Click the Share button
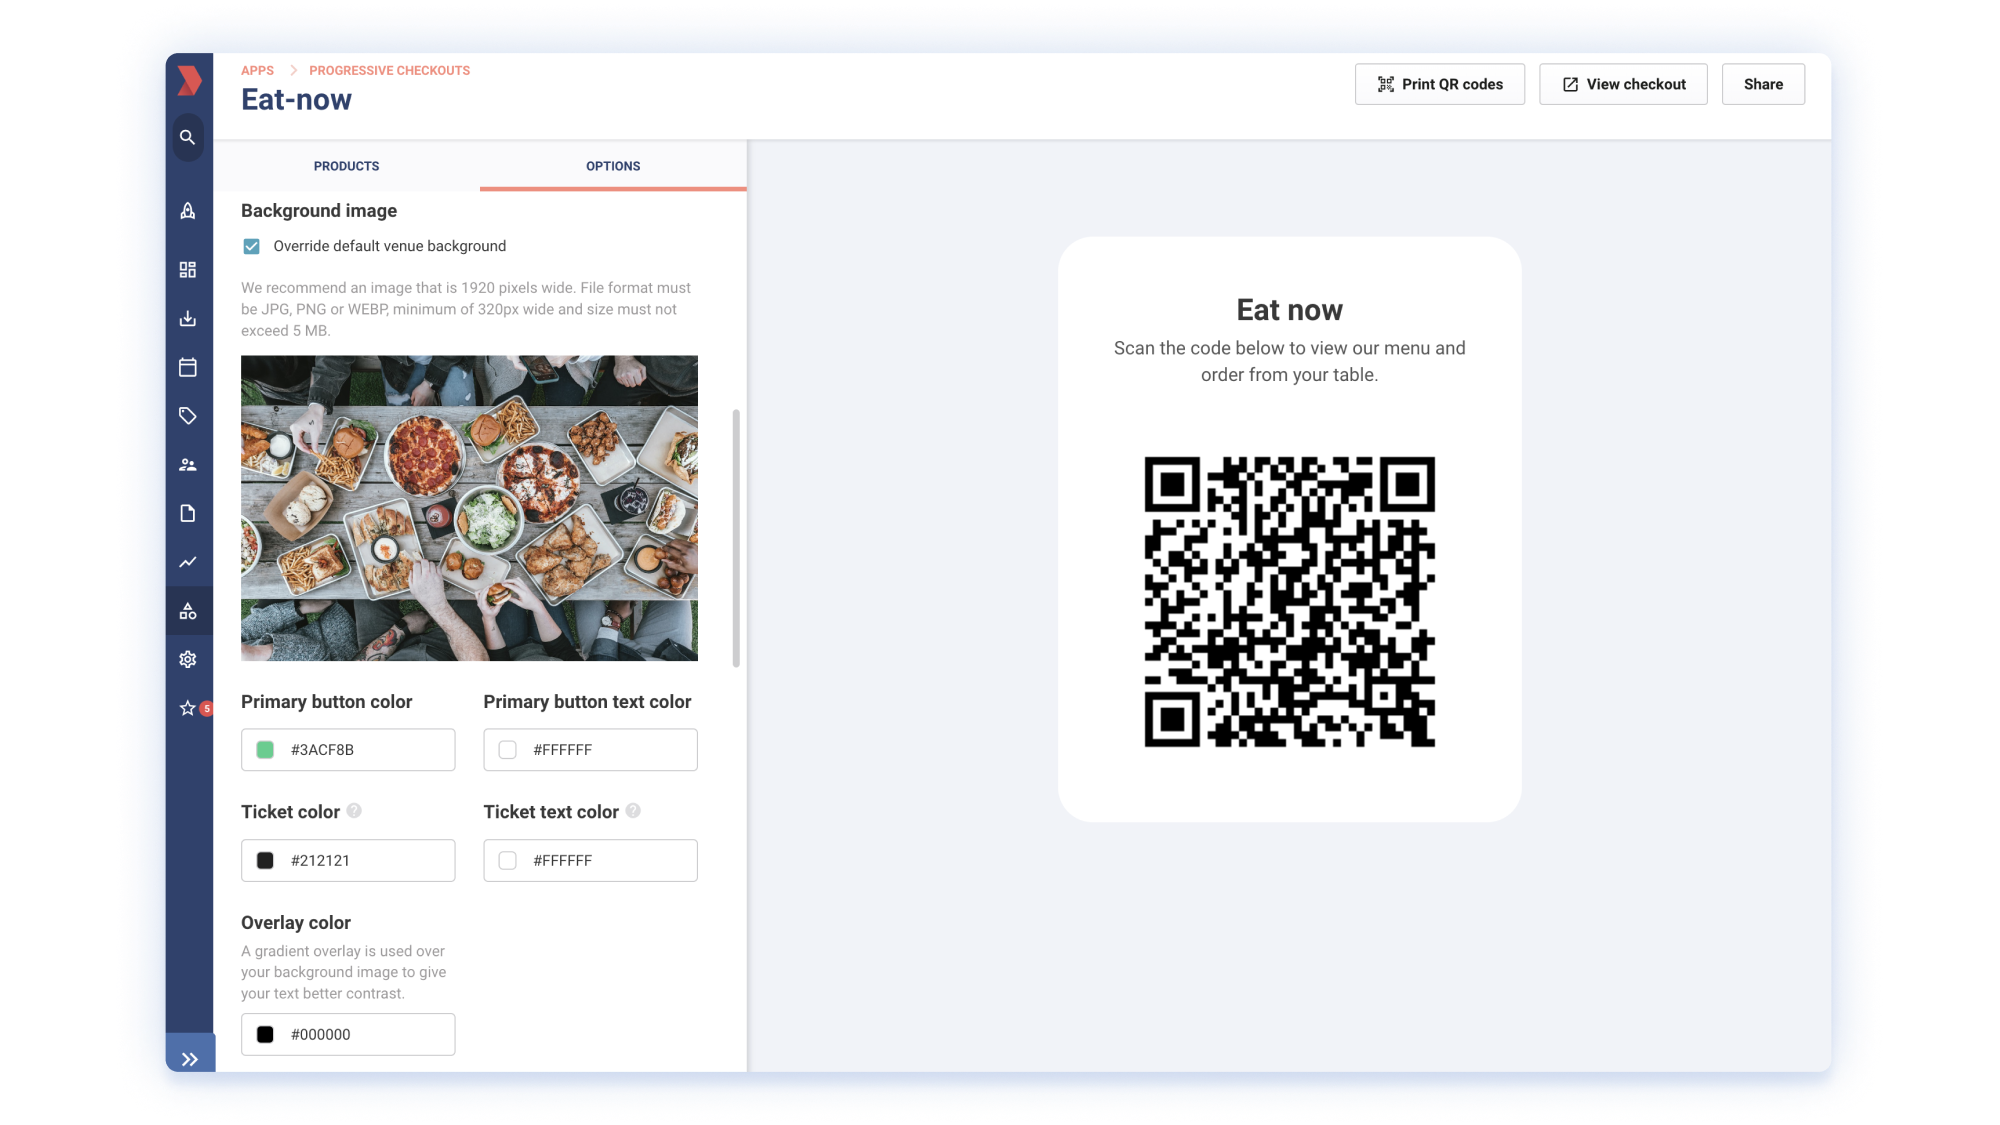This screenshot has height=1125, width=2000. click(1763, 84)
